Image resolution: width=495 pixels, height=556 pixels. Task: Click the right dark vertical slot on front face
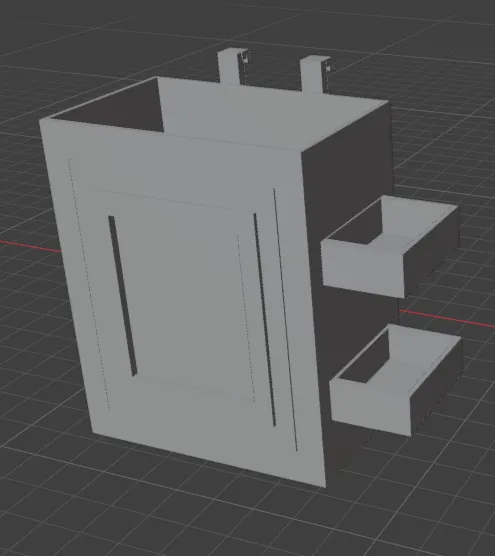coord(265,319)
